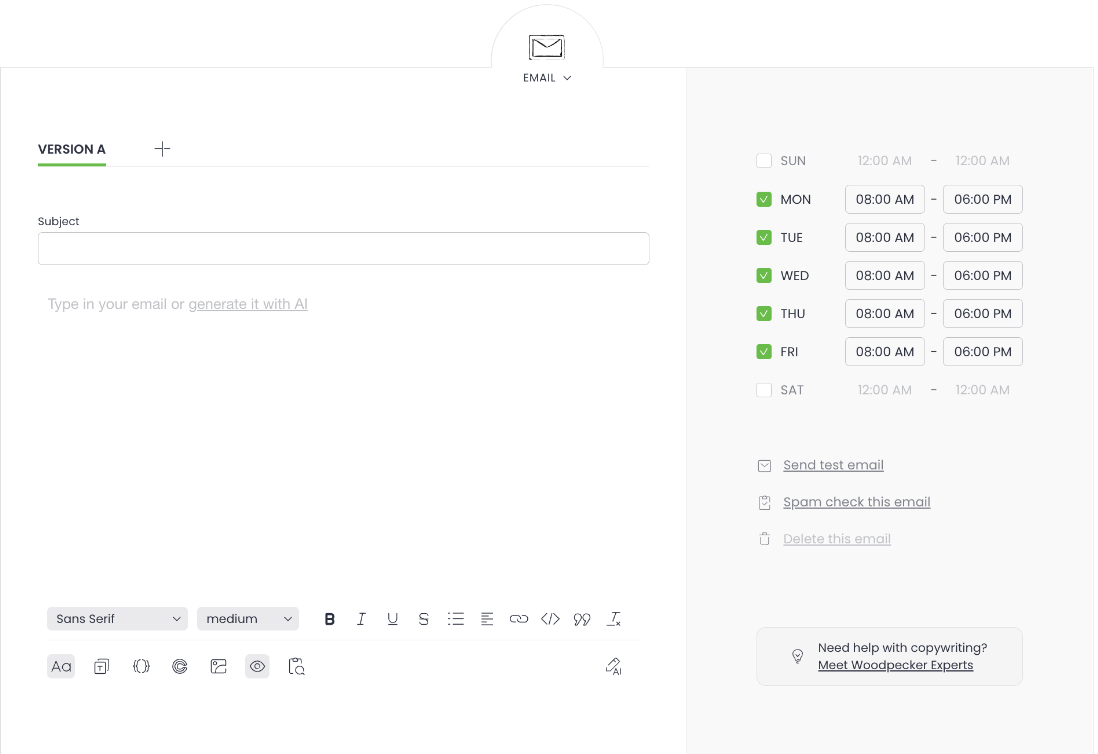Insert an image into the email body
Image resolution: width=1098 pixels, height=754 pixels.
(x=218, y=666)
